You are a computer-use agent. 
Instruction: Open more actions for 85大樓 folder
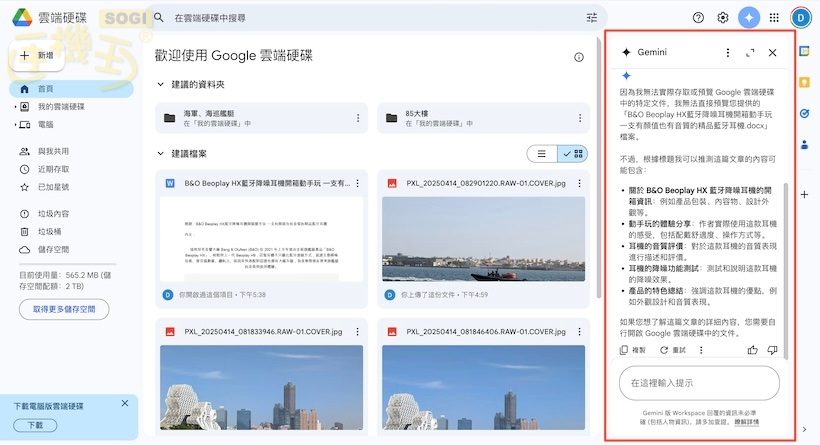click(x=580, y=118)
